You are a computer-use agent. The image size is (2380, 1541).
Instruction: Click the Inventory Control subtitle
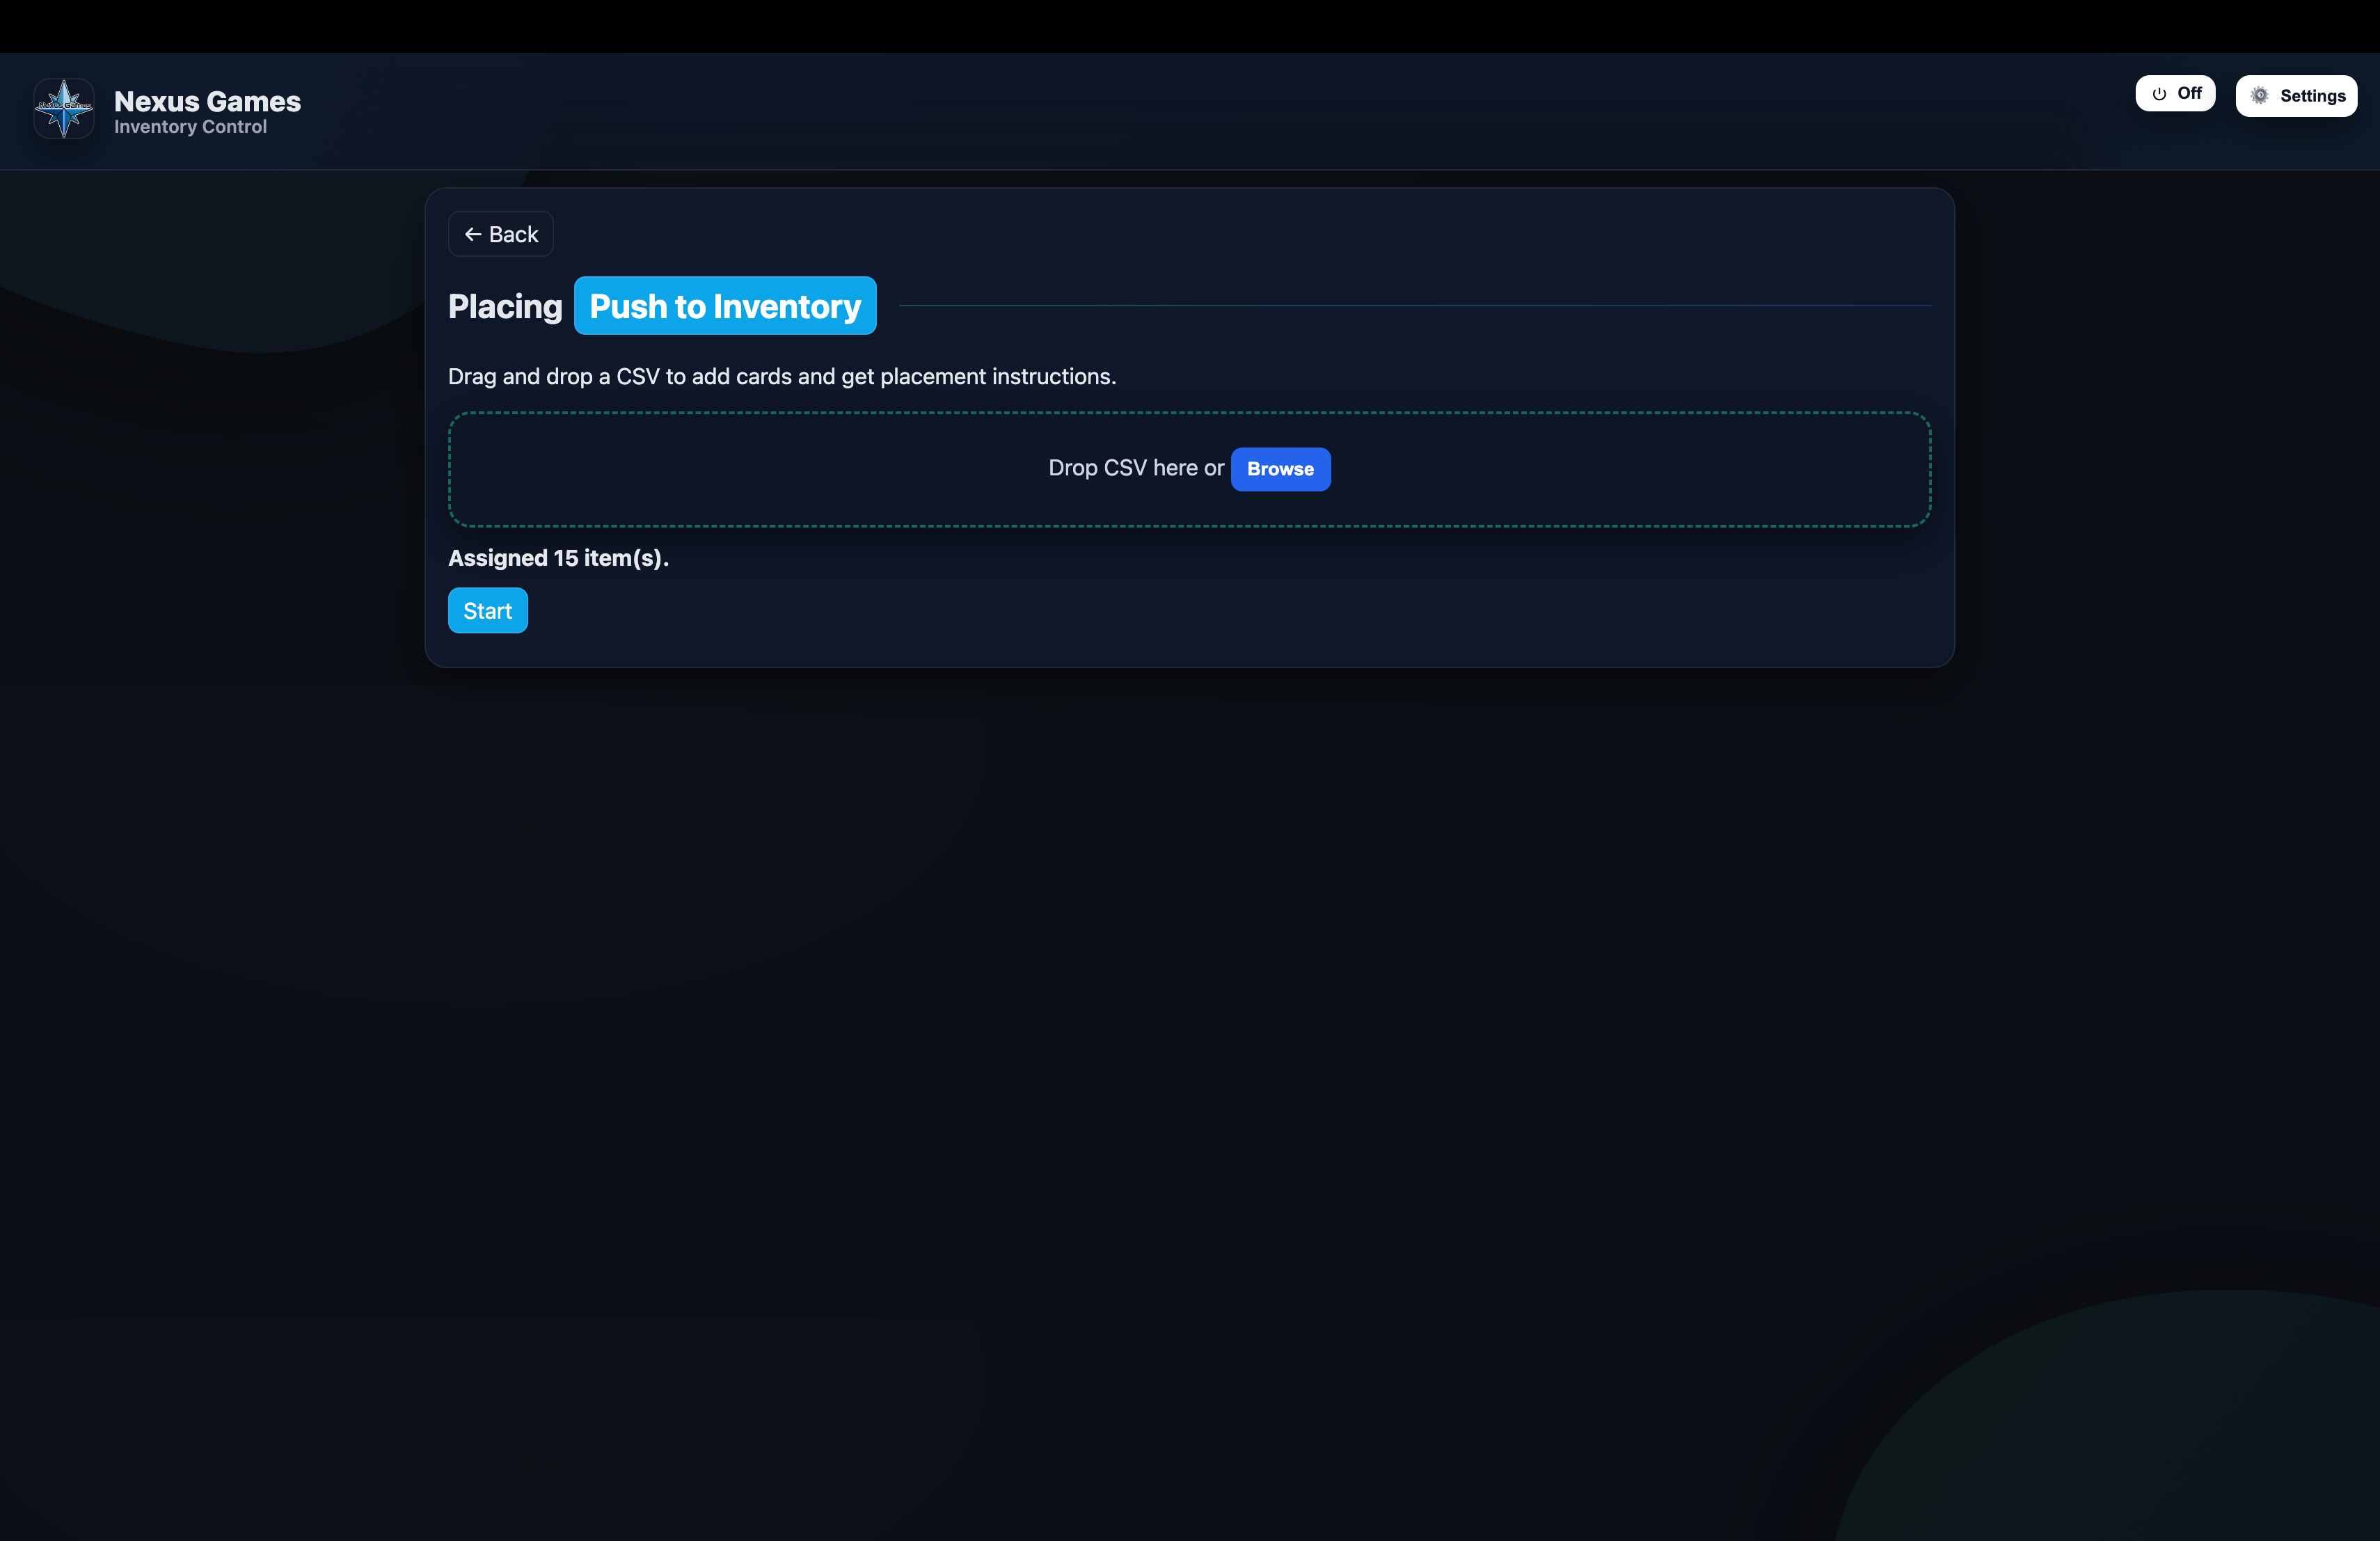point(190,127)
